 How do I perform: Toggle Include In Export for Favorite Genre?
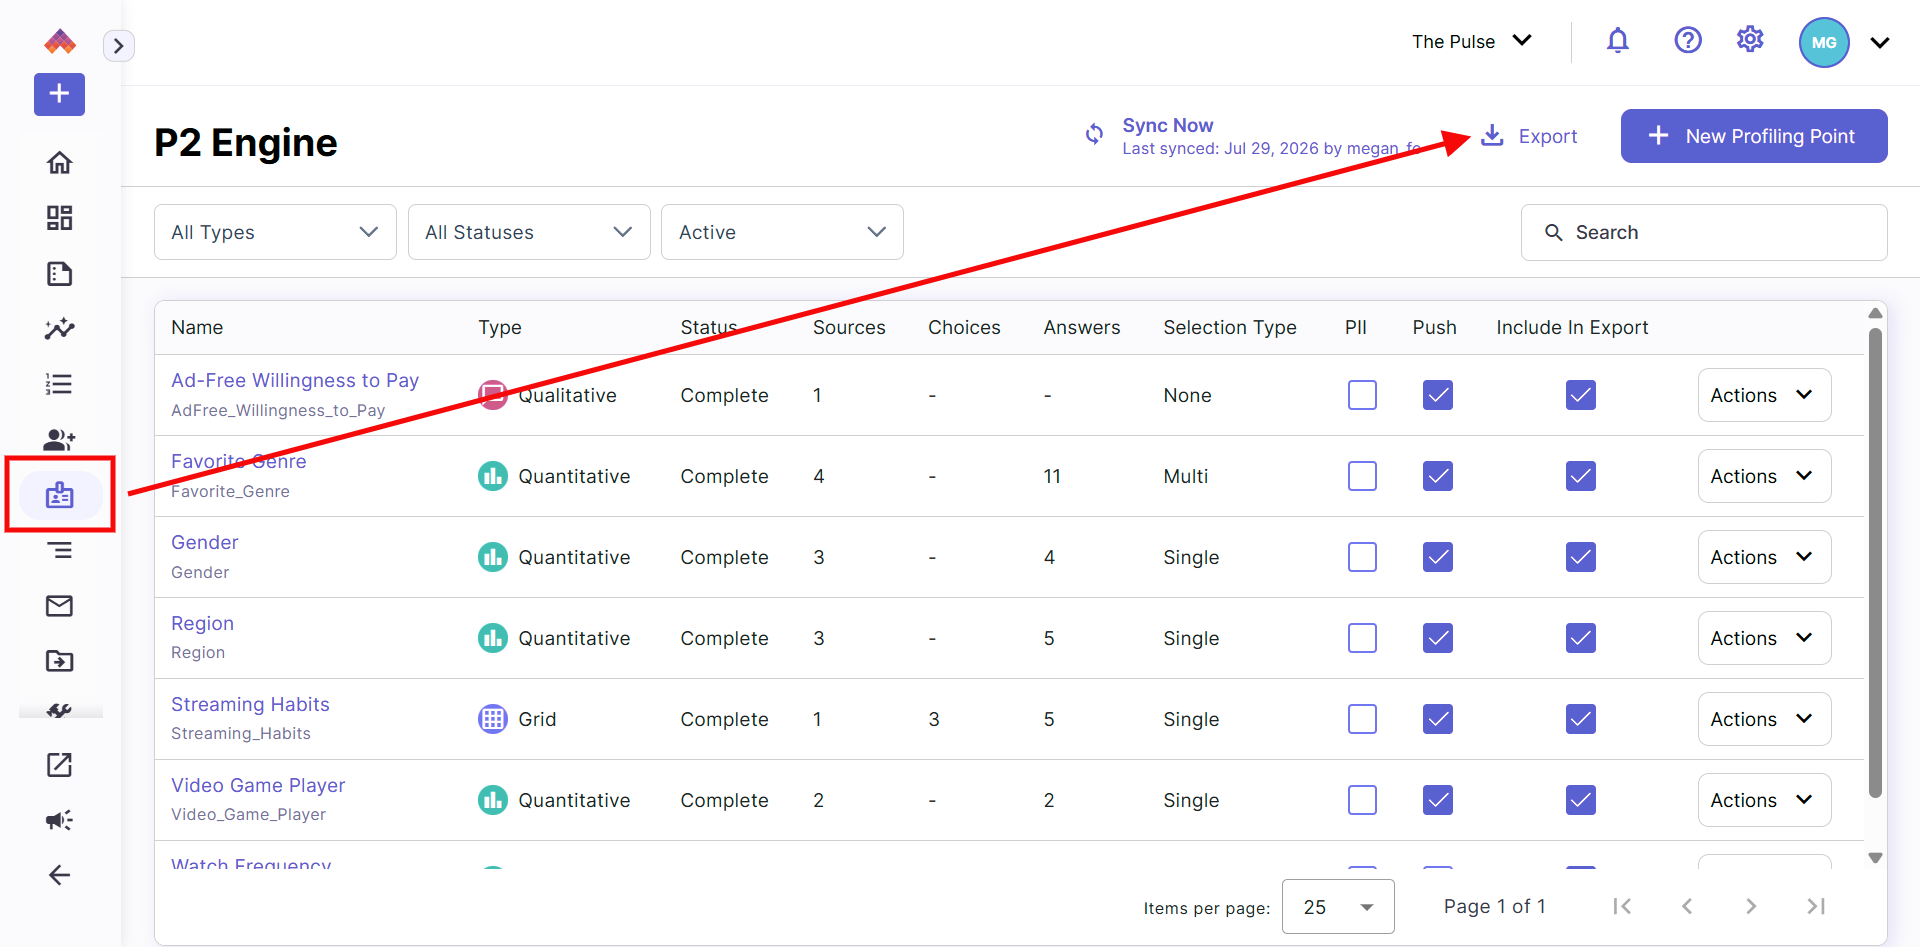point(1581,476)
